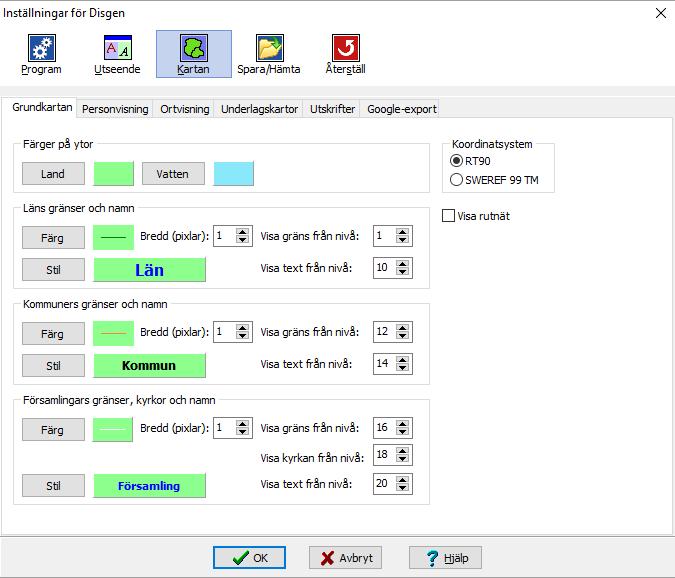Select the RT90 coordinate system
This screenshot has height=578, width=675.
click(x=470, y=161)
